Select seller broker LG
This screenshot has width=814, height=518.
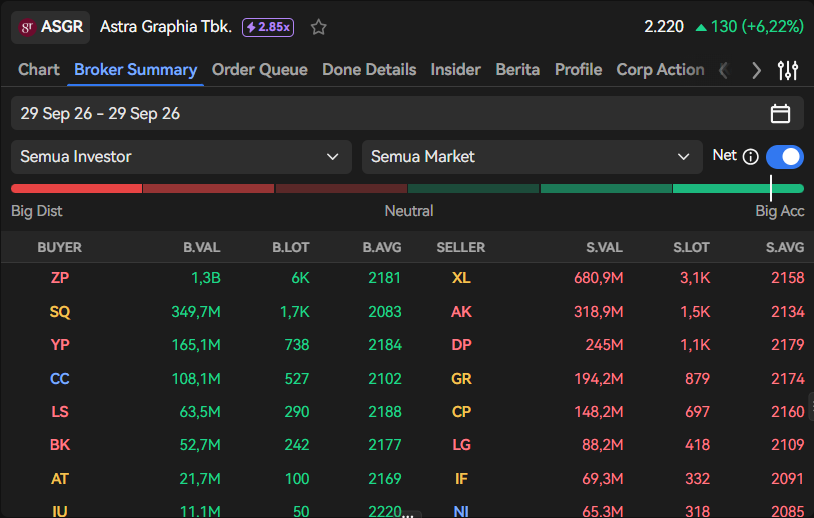click(x=461, y=445)
